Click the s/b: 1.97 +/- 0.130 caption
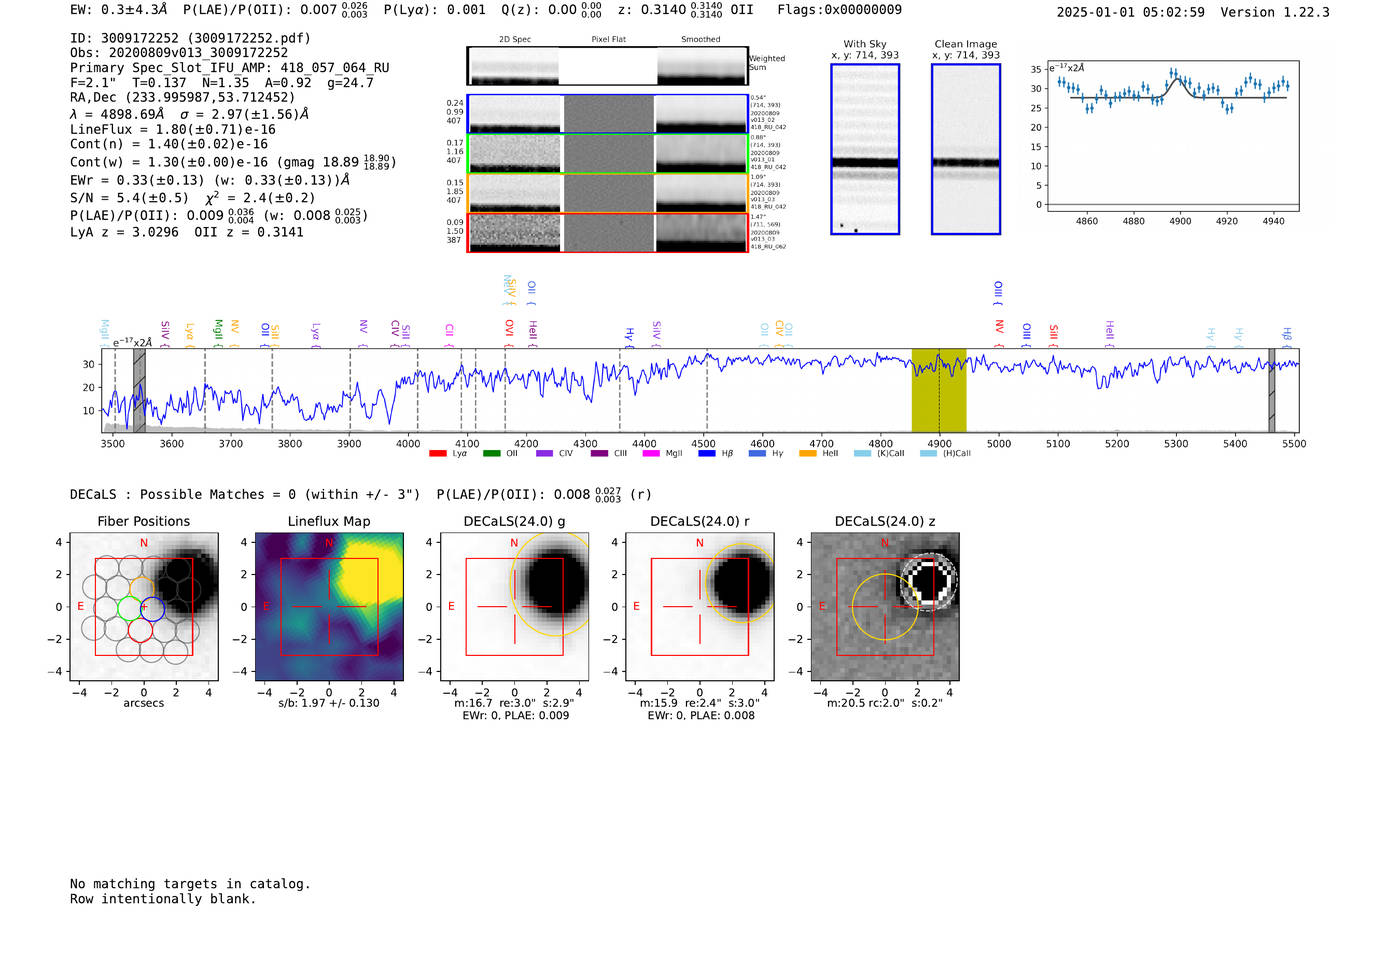Viewport: 1400px width, 953px height. click(329, 703)
